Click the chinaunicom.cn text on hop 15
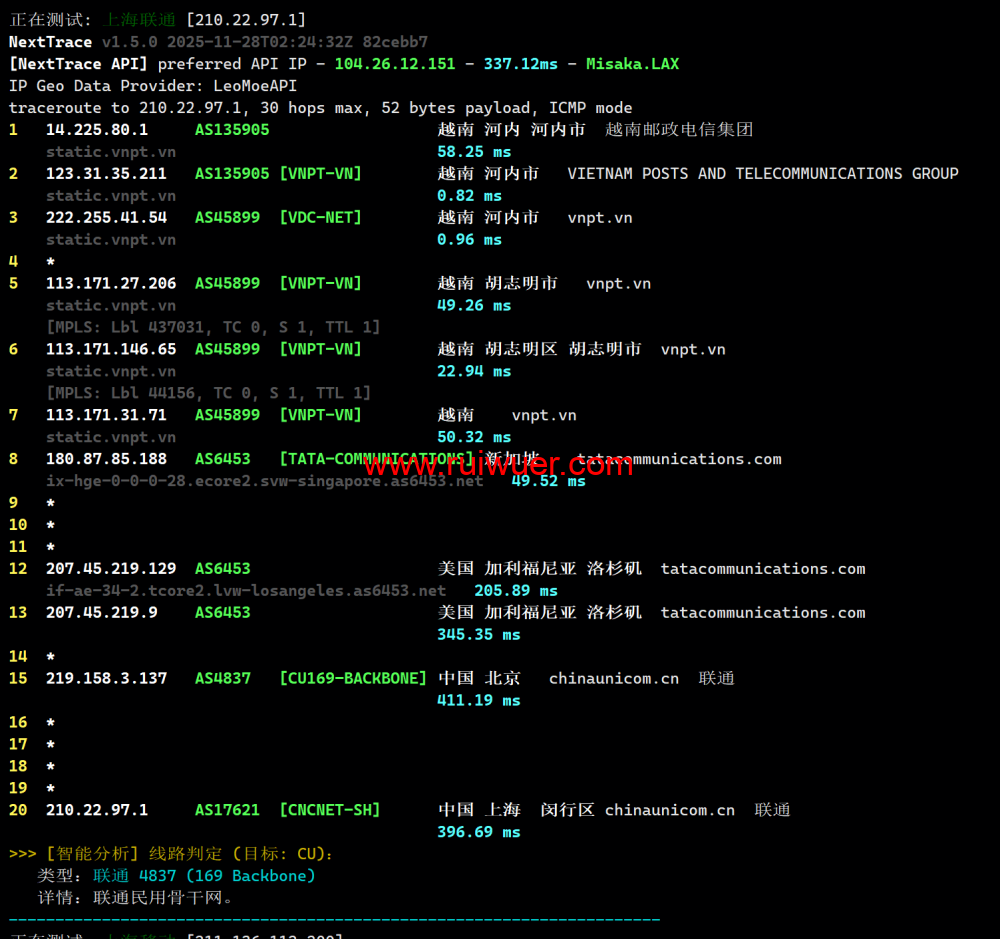This screenshot has width=1000, height=939. pyautogui.click(x=613, y=679)
